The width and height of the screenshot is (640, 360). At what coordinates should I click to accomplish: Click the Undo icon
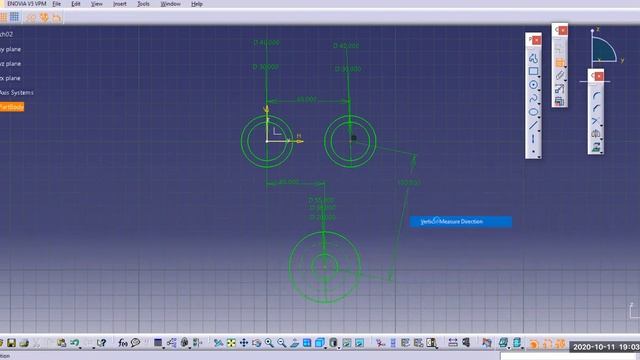pos(74,343)
